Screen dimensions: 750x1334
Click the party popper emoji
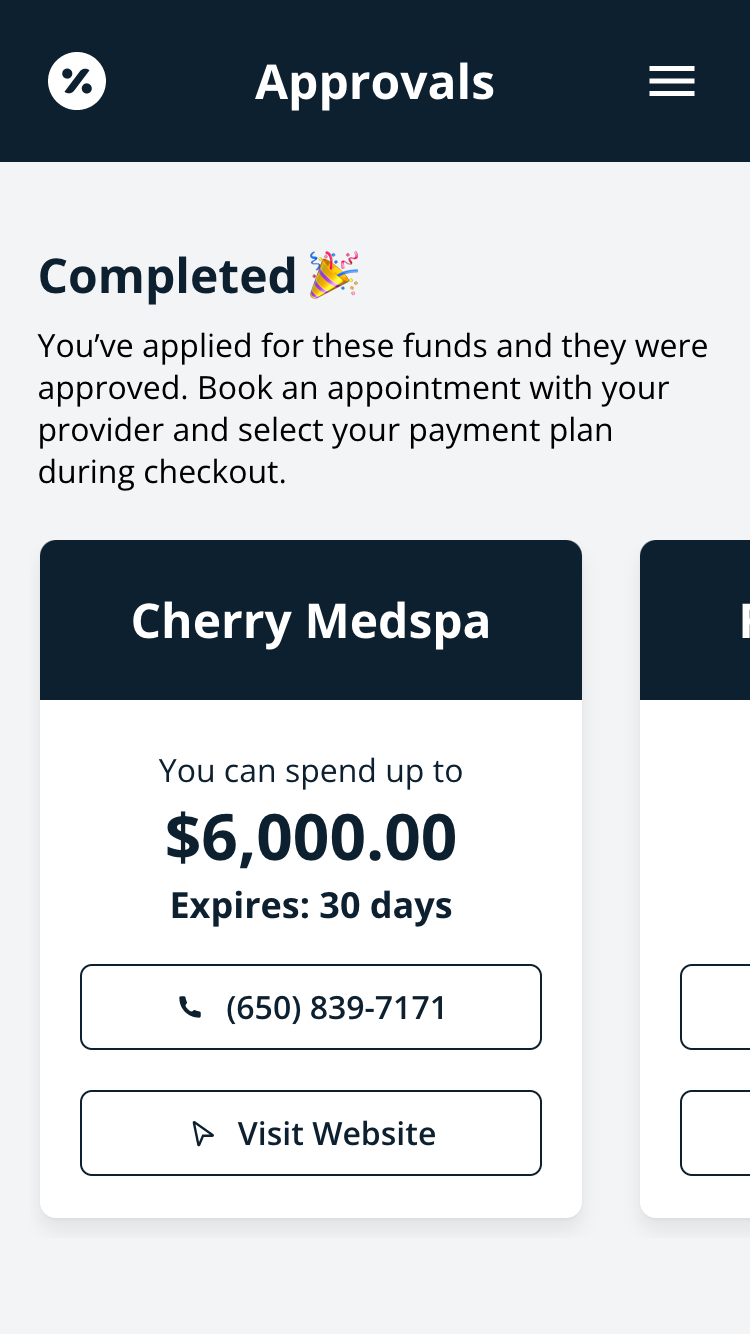[334, 275]
